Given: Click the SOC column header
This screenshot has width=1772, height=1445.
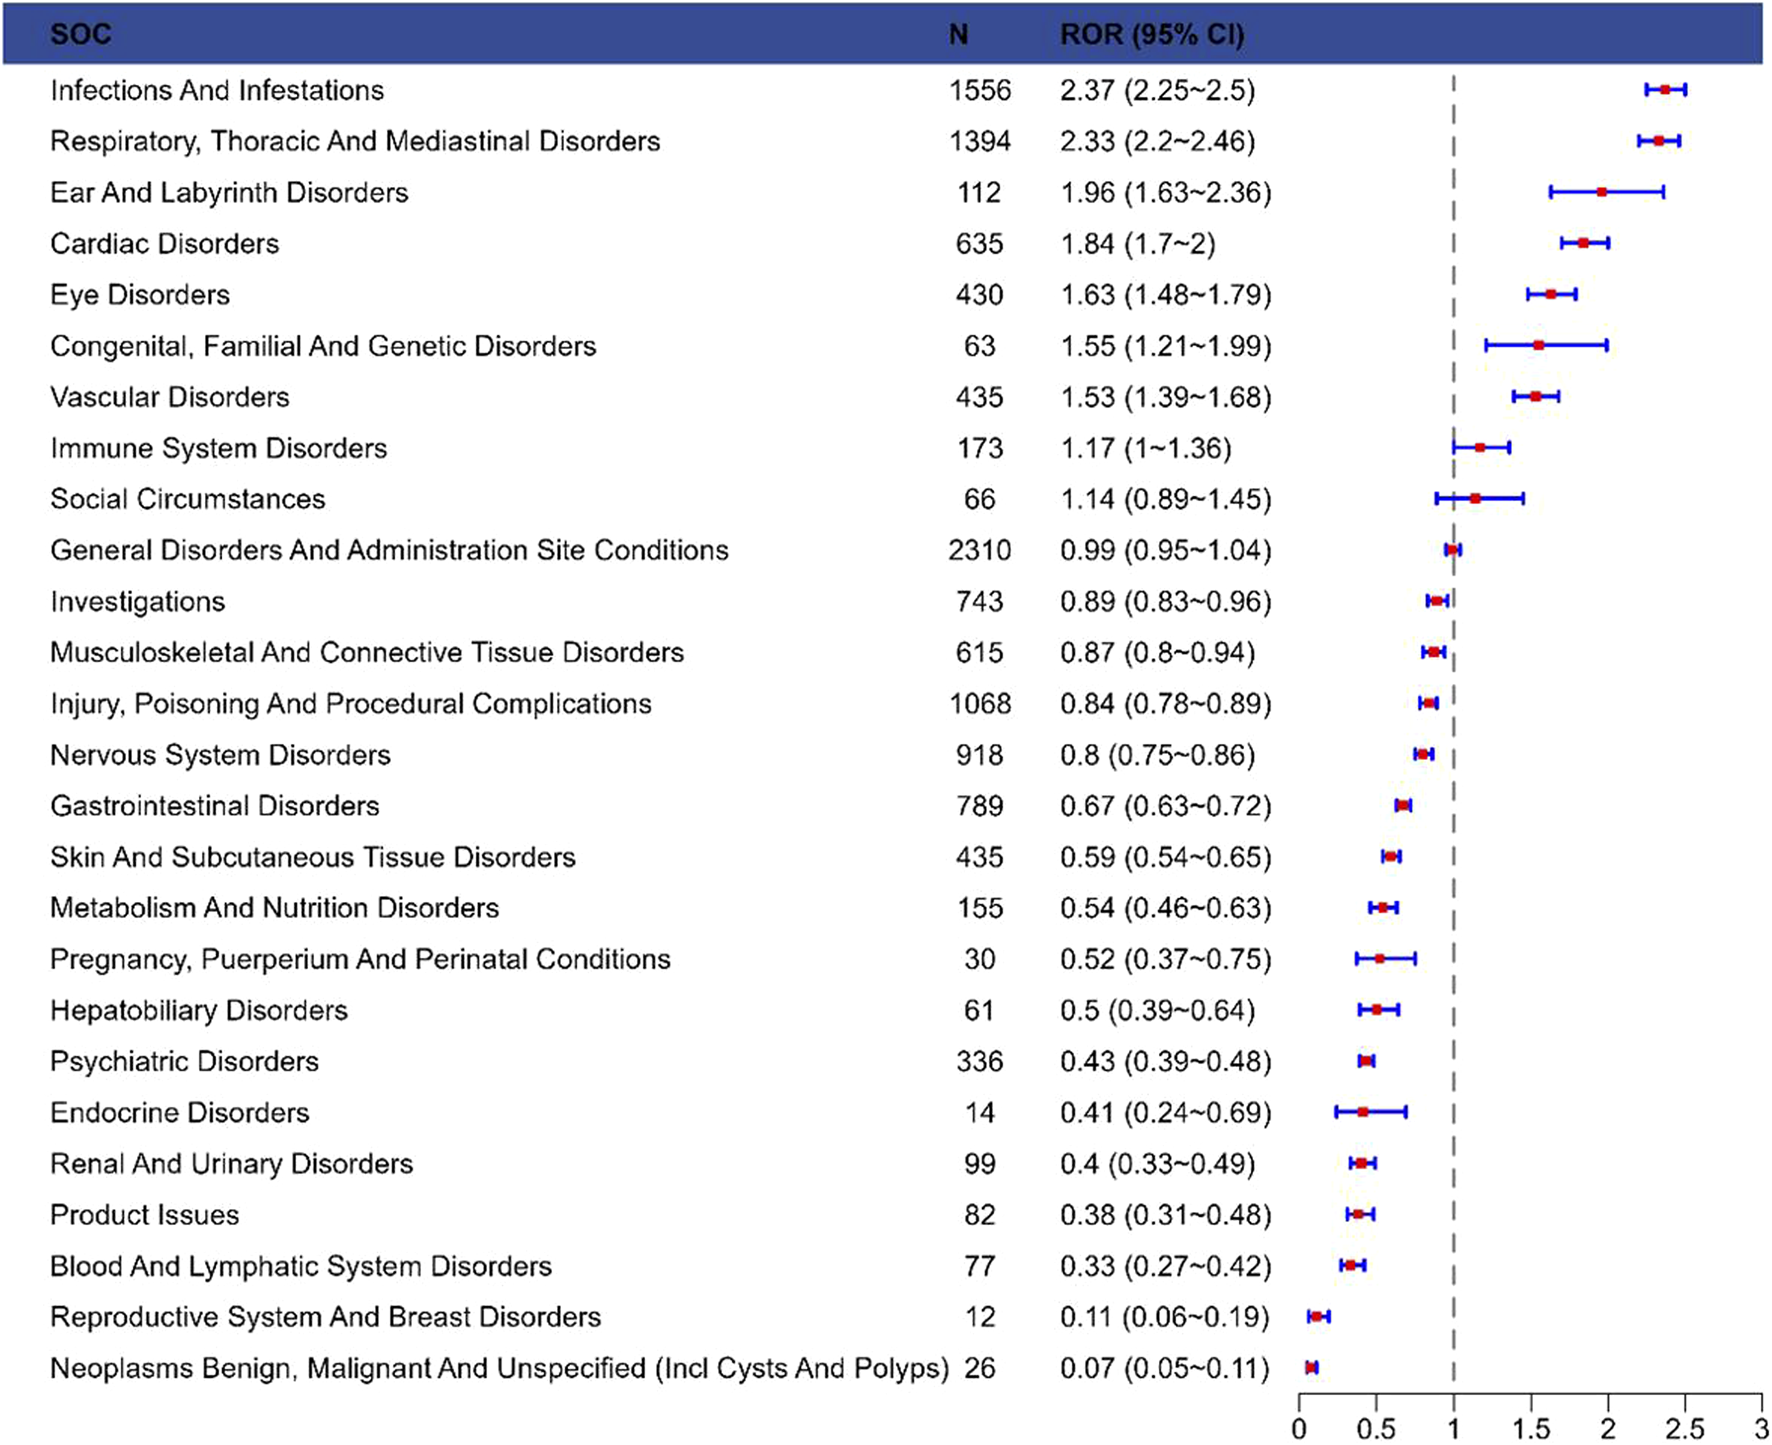Looking at the screenshot, I should pyautogui.click(x=80, y=34).
